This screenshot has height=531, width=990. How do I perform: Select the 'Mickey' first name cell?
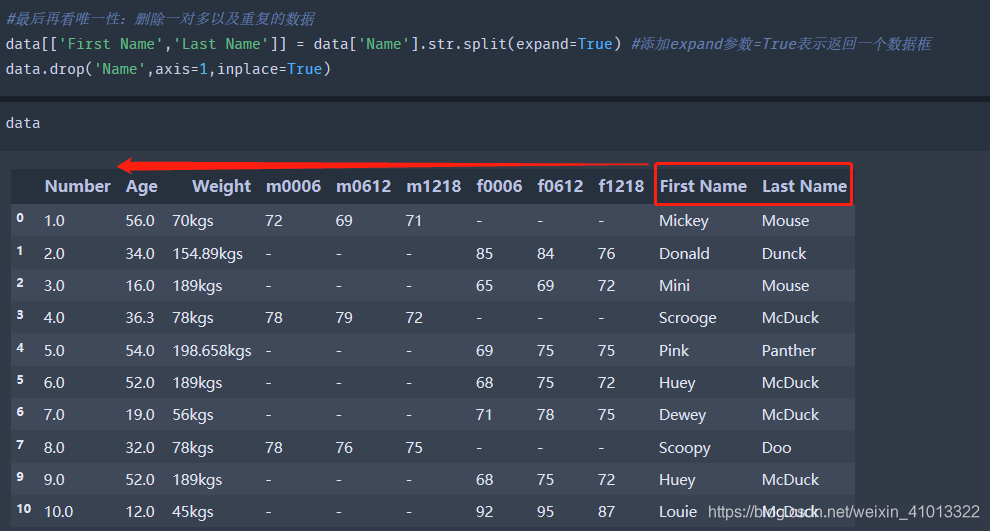(684, 221)
